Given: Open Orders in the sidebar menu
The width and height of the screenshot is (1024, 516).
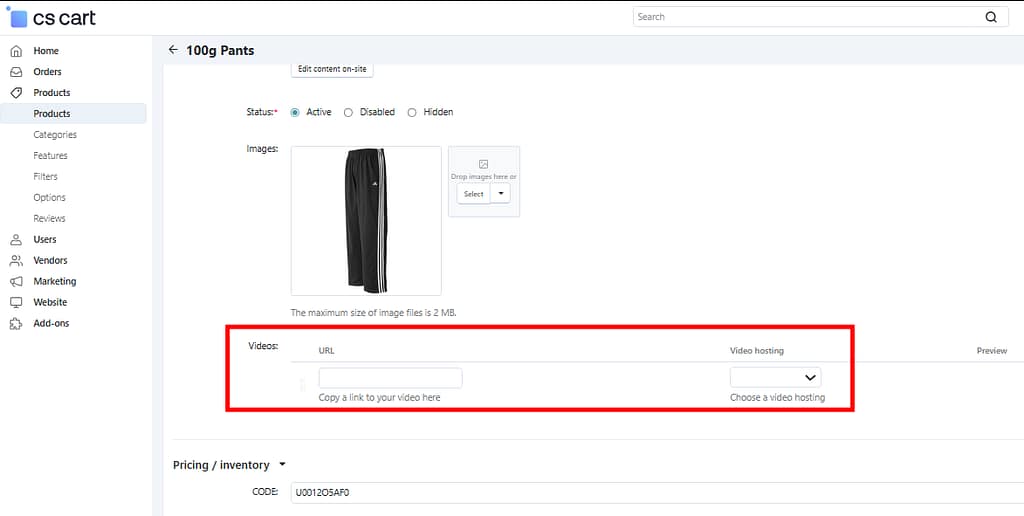Looking at the screenshot, I should coord(48,72).
